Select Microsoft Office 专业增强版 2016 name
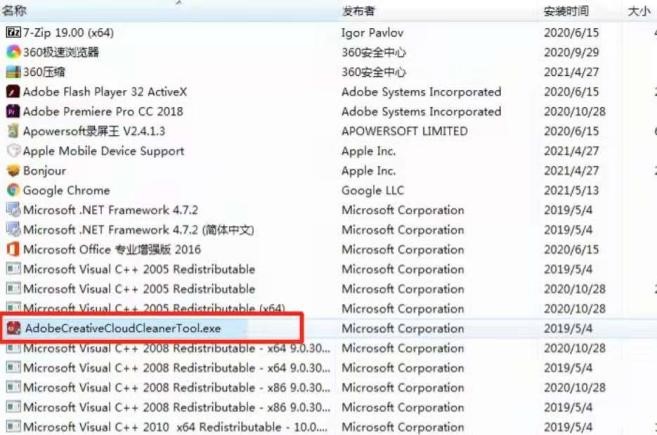The image size is (657, 435). pos(112,249)
